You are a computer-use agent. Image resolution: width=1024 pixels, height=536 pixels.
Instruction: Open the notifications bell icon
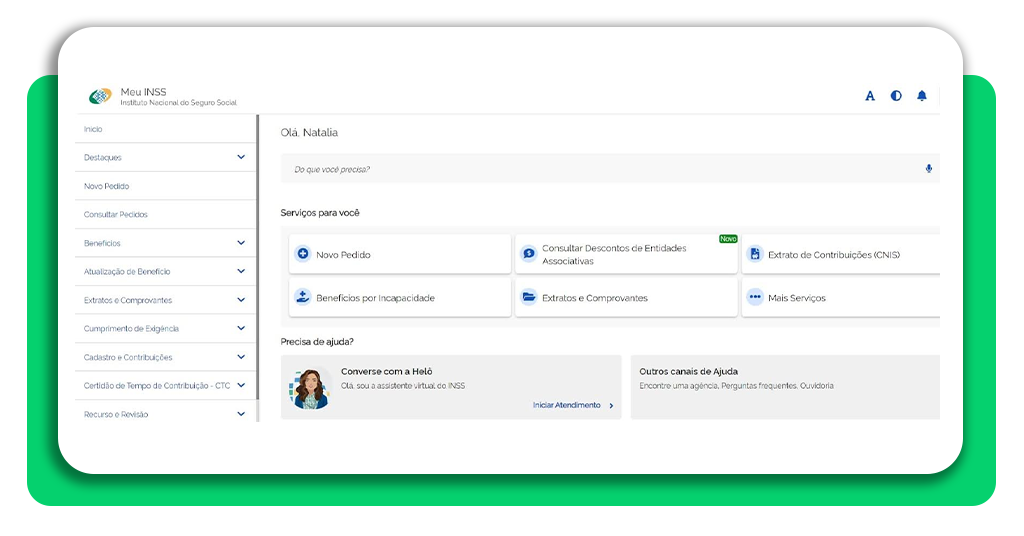point(922,96)
